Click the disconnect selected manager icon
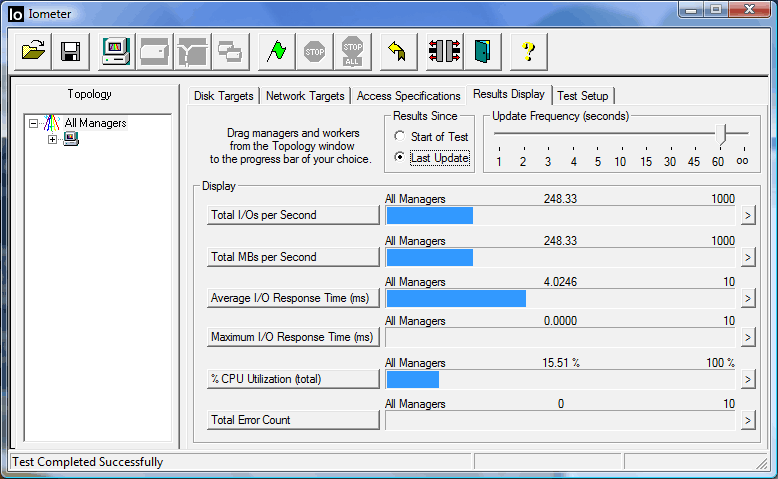This screenshot has width=778, height=479. point(444,51)
